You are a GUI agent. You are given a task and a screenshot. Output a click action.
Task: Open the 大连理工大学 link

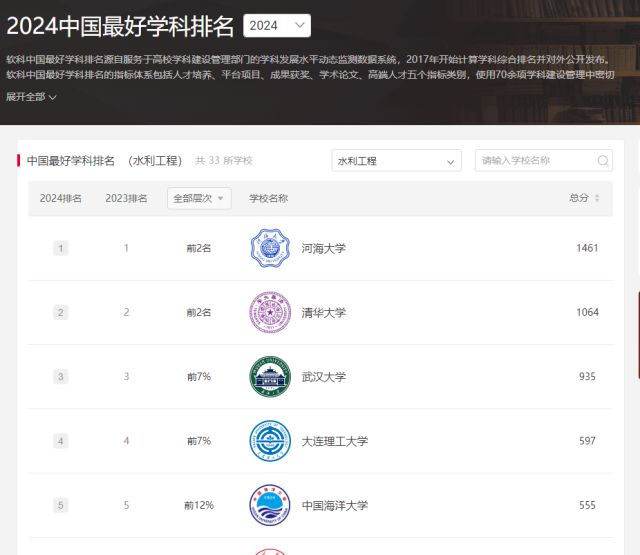coord(335,441)
